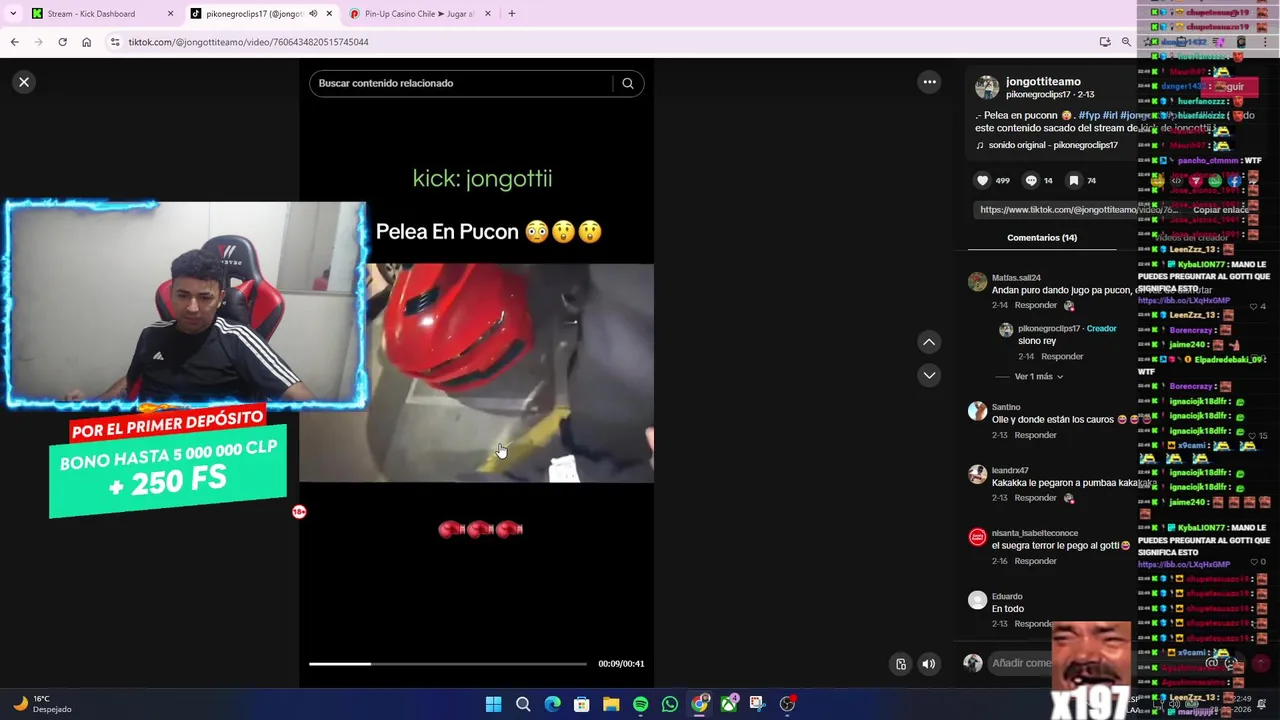
Task: Open comments via speech bubble icon
Action: click(x=1031, y=181)
